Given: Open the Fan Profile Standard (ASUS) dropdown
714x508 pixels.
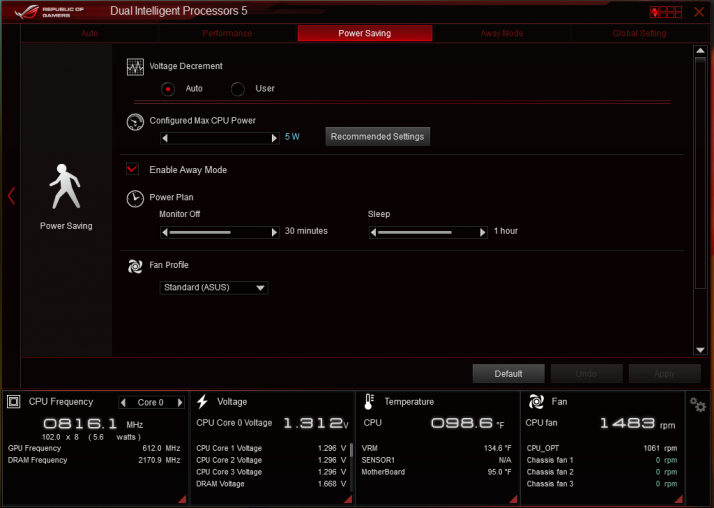Looking at the screenshot, I should (x=214, y=288).
